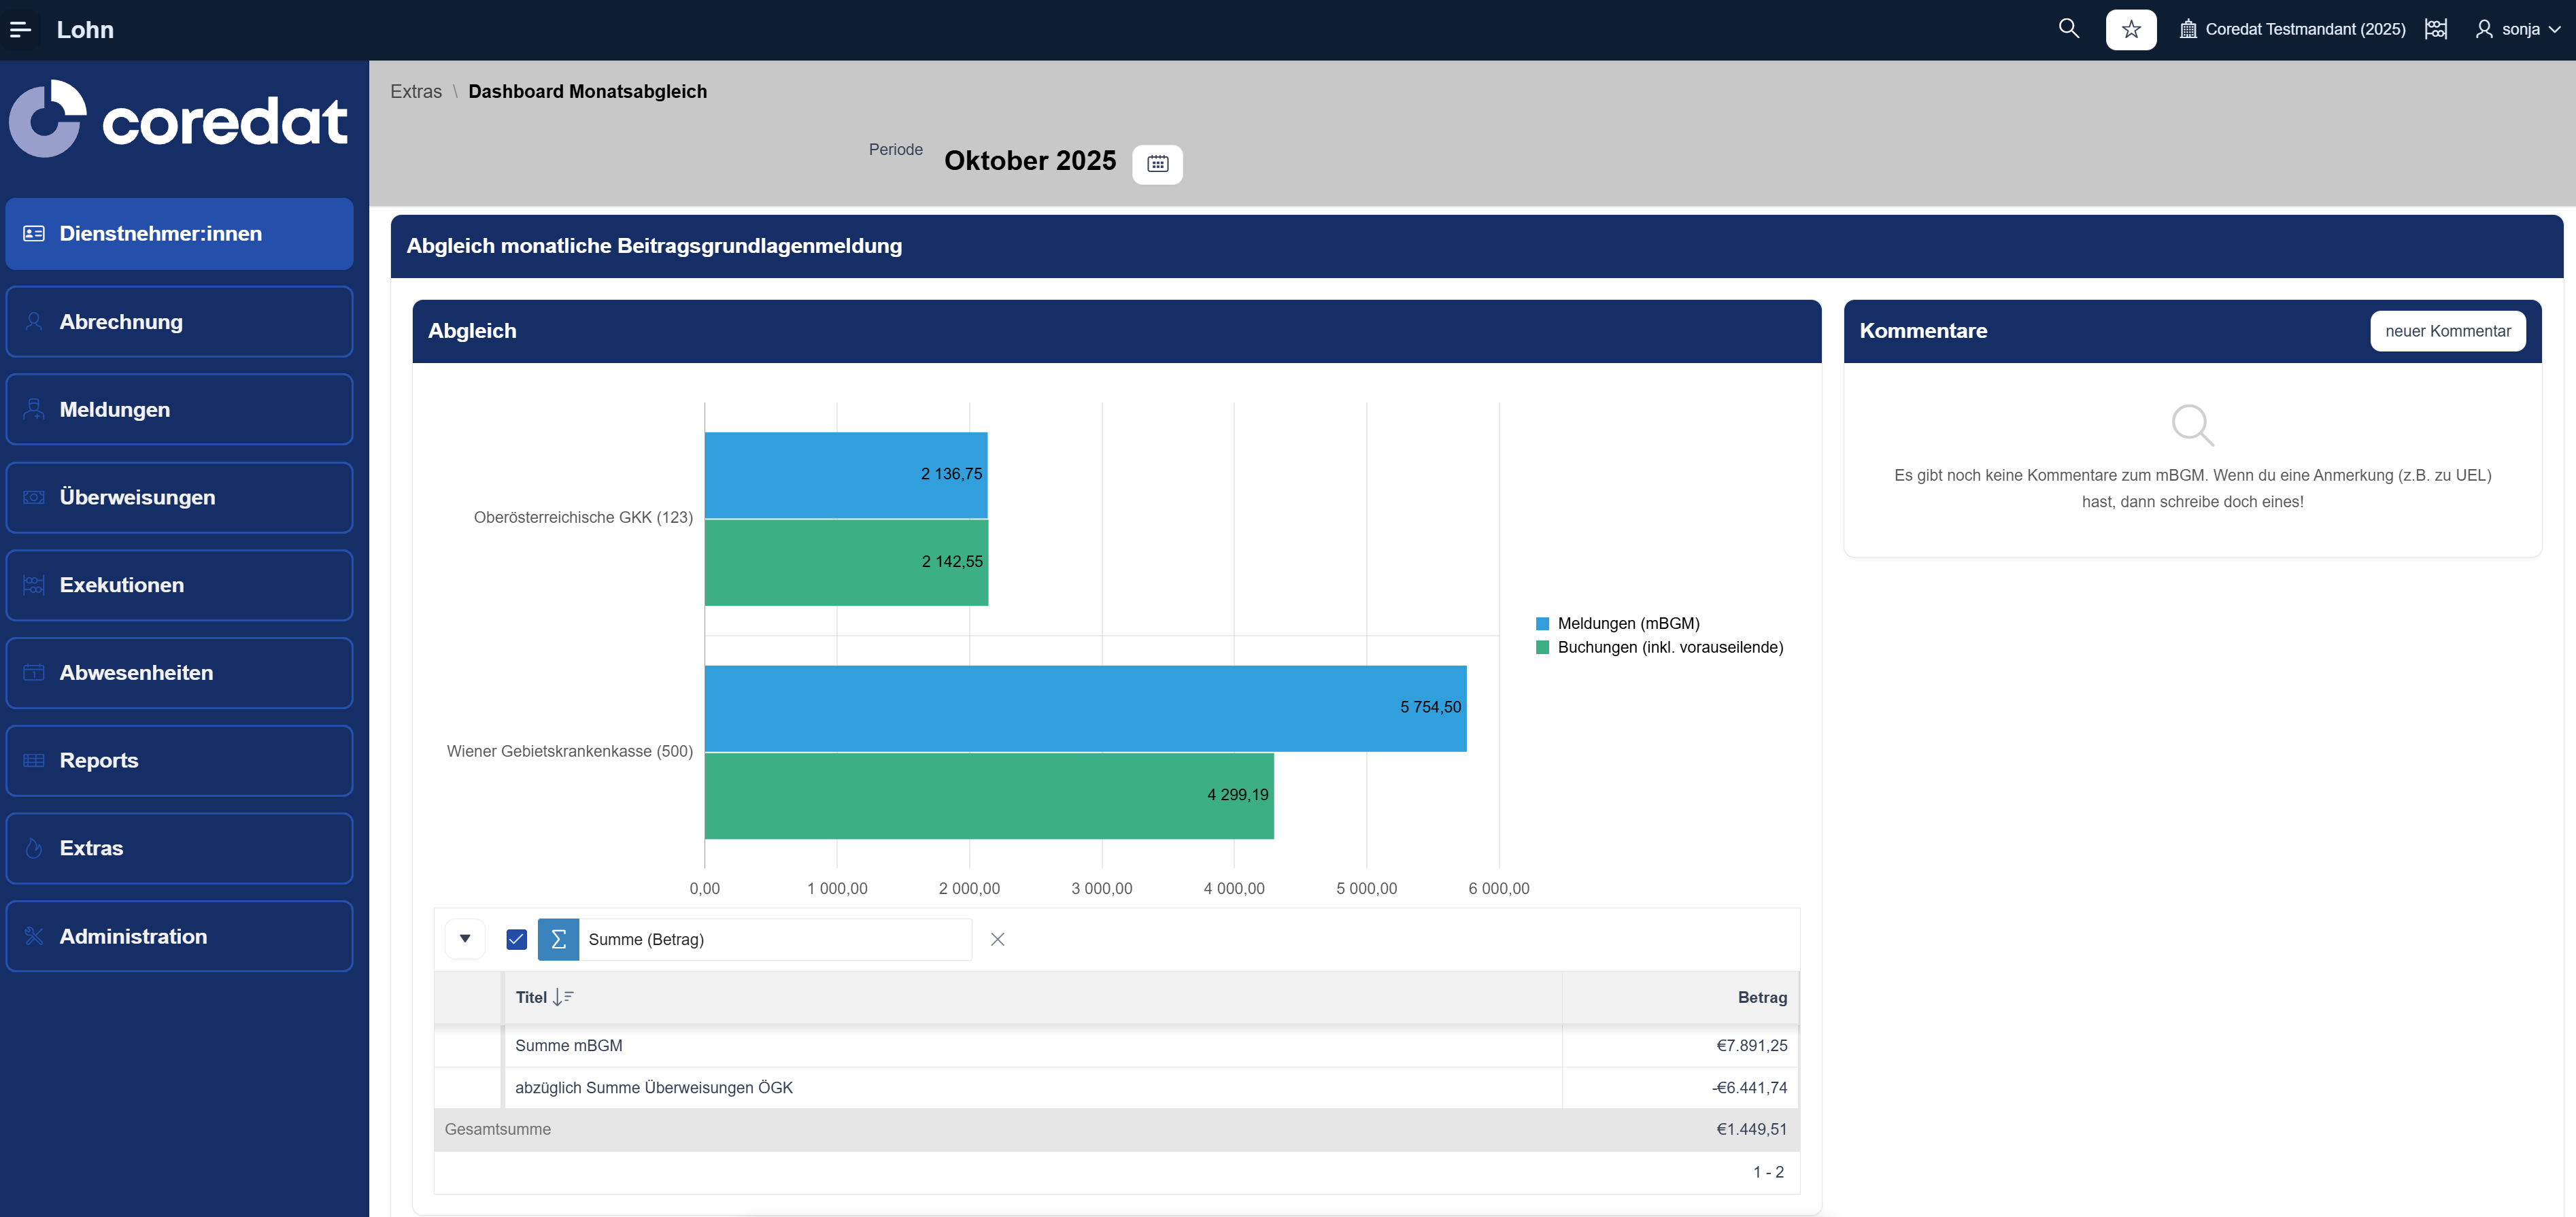The width and height of the screenshot is (2576, 1217).
Task: Click the sigma aggregate icon
Action: click(558, 939)
